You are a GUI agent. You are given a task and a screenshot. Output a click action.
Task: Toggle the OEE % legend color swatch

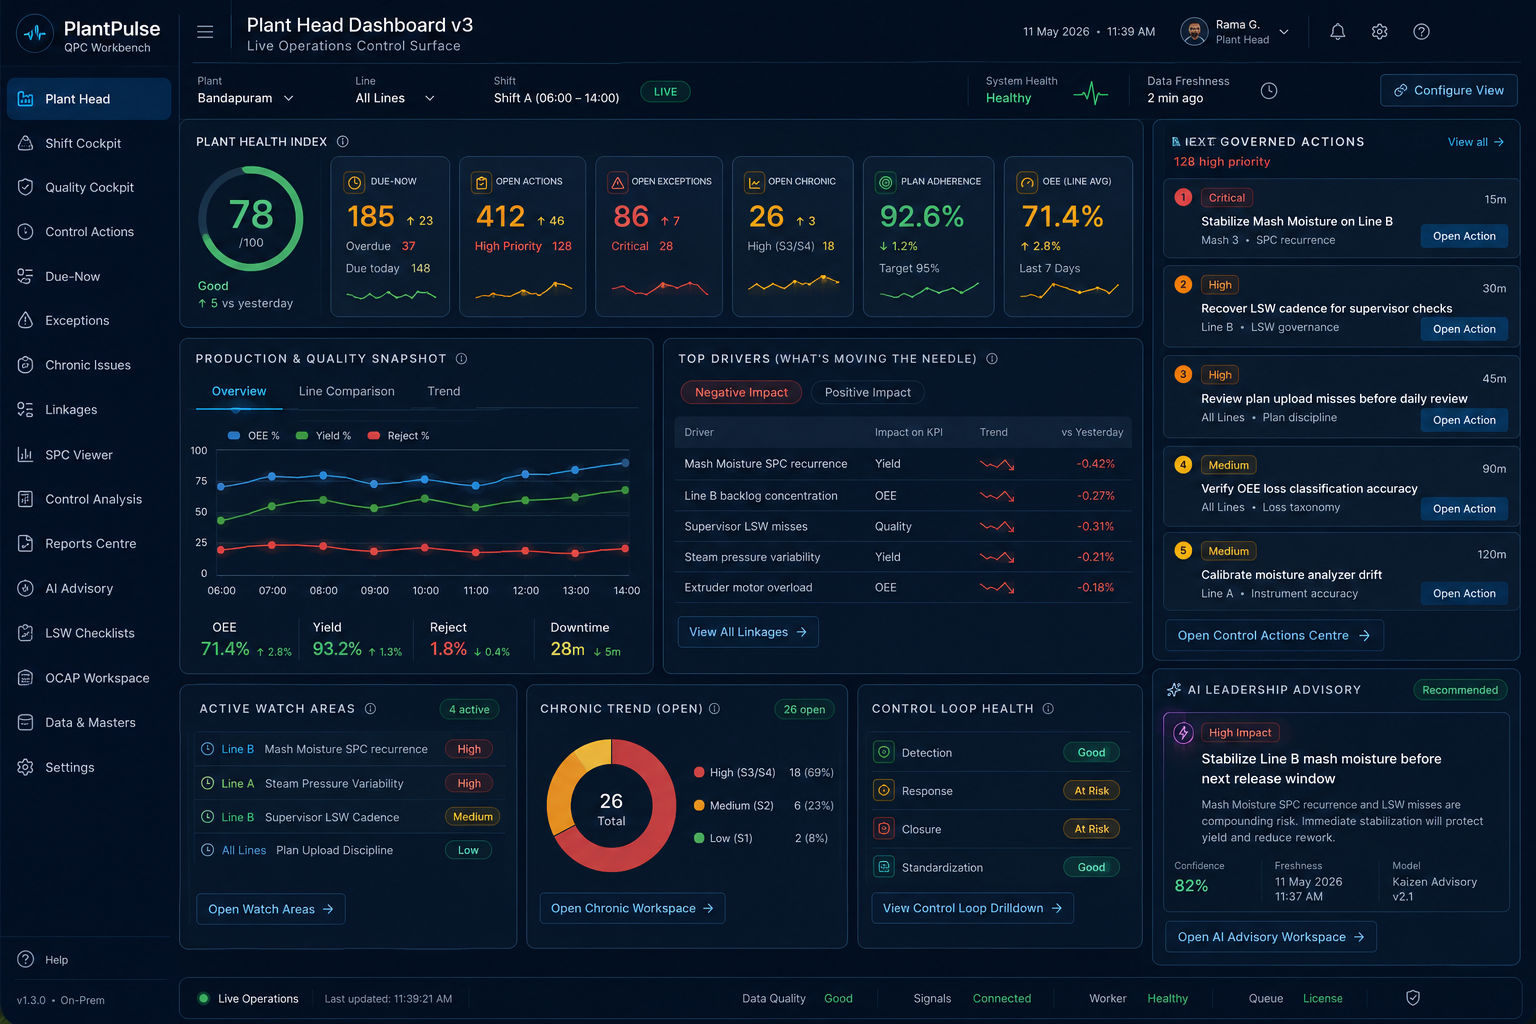(234, 436)
